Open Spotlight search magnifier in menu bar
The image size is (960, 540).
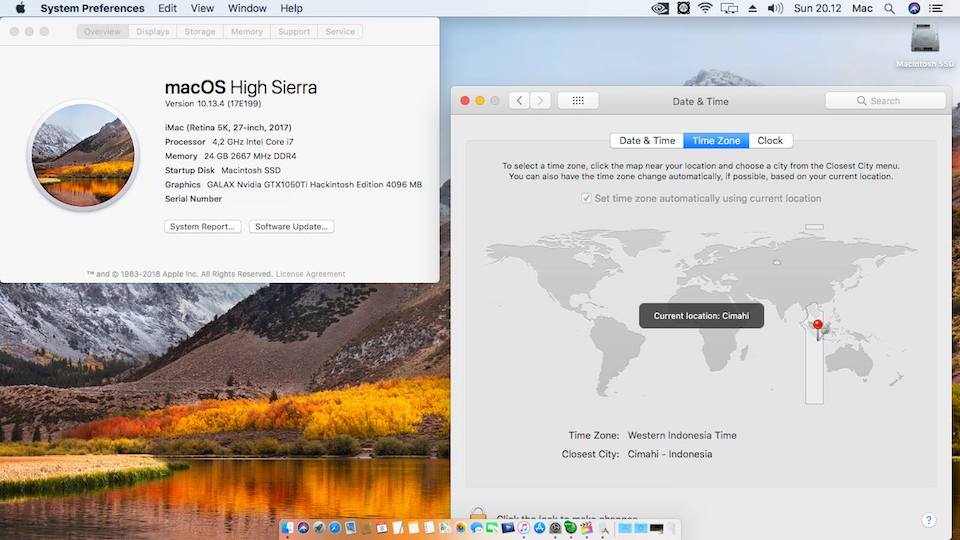(890, 8)
